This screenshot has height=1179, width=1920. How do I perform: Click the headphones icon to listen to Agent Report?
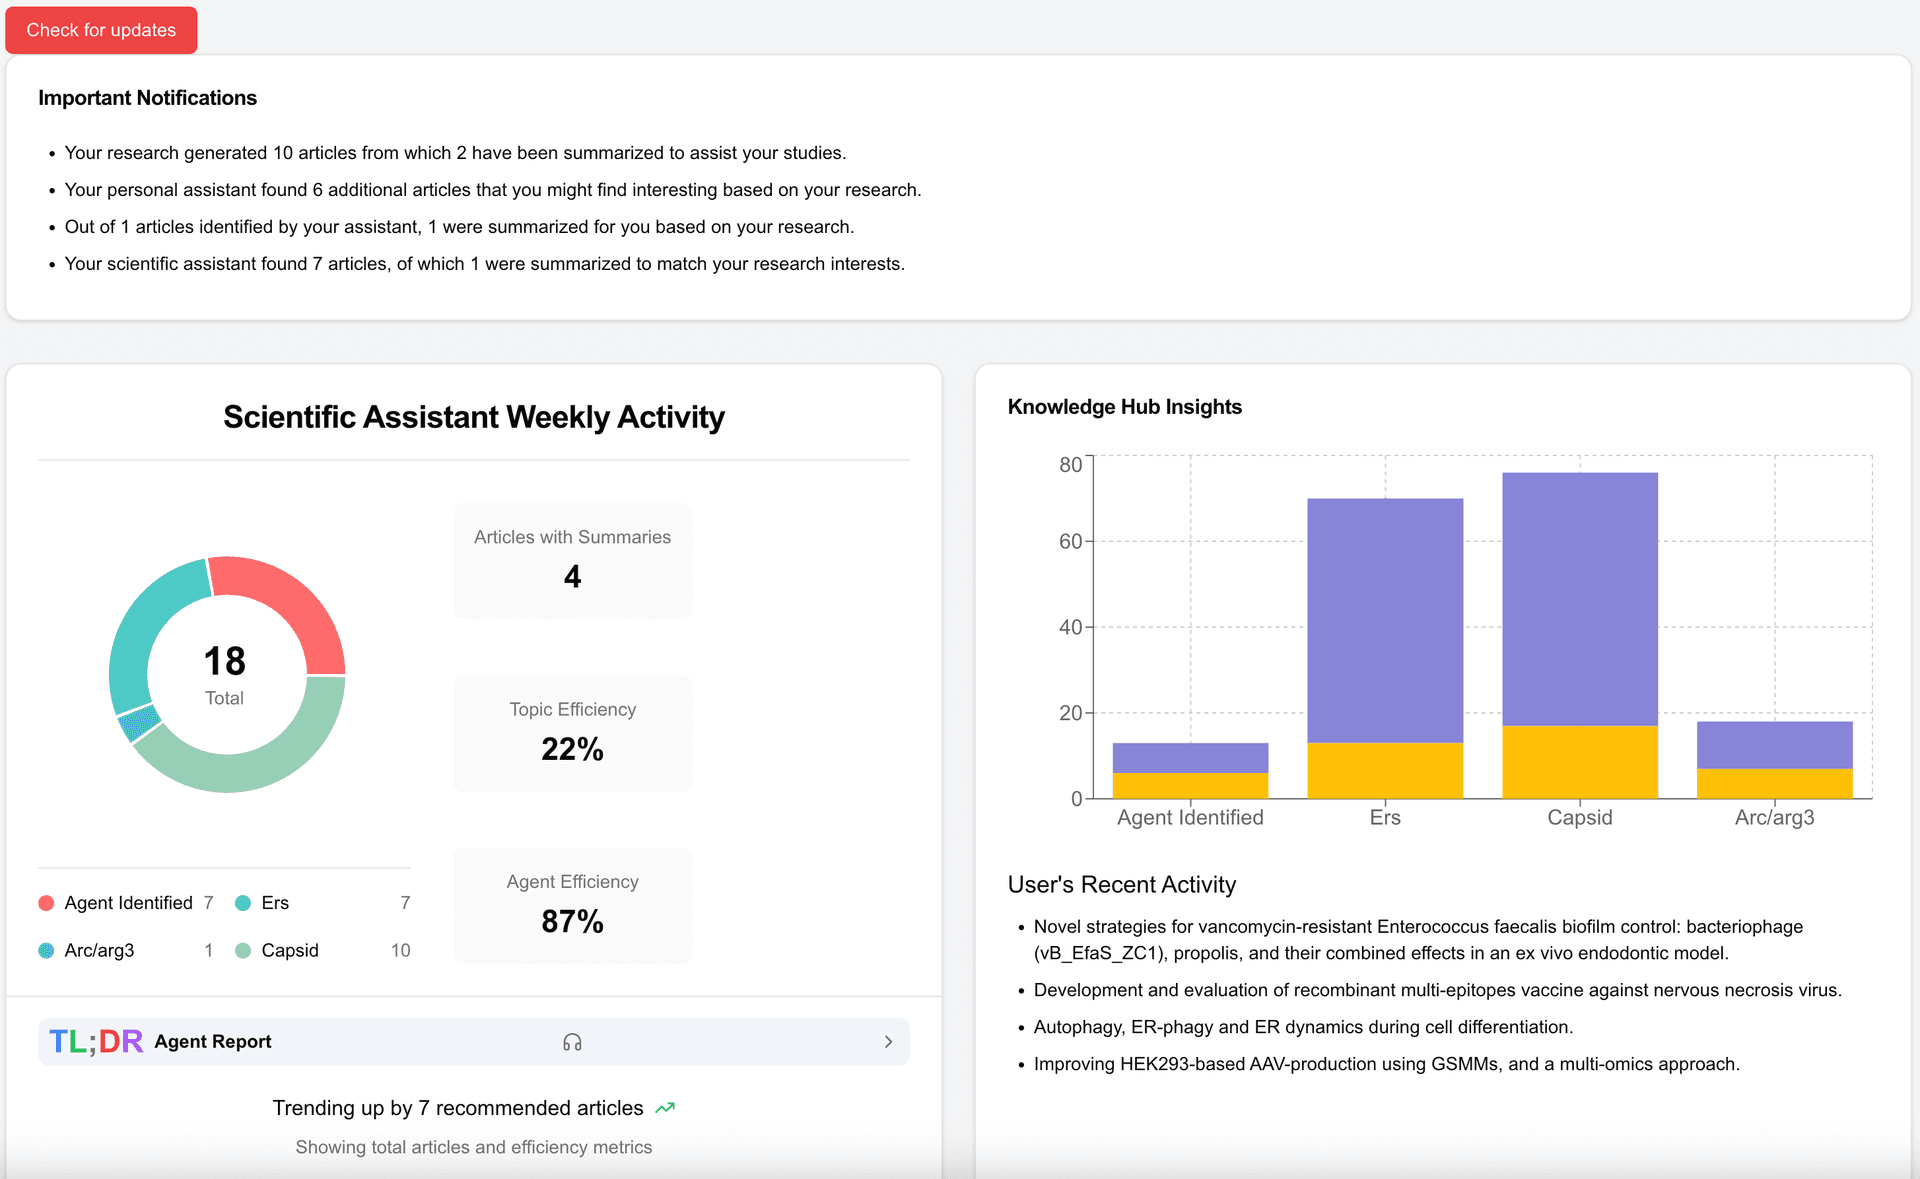pyautogui.click(x=572, y=1041)
